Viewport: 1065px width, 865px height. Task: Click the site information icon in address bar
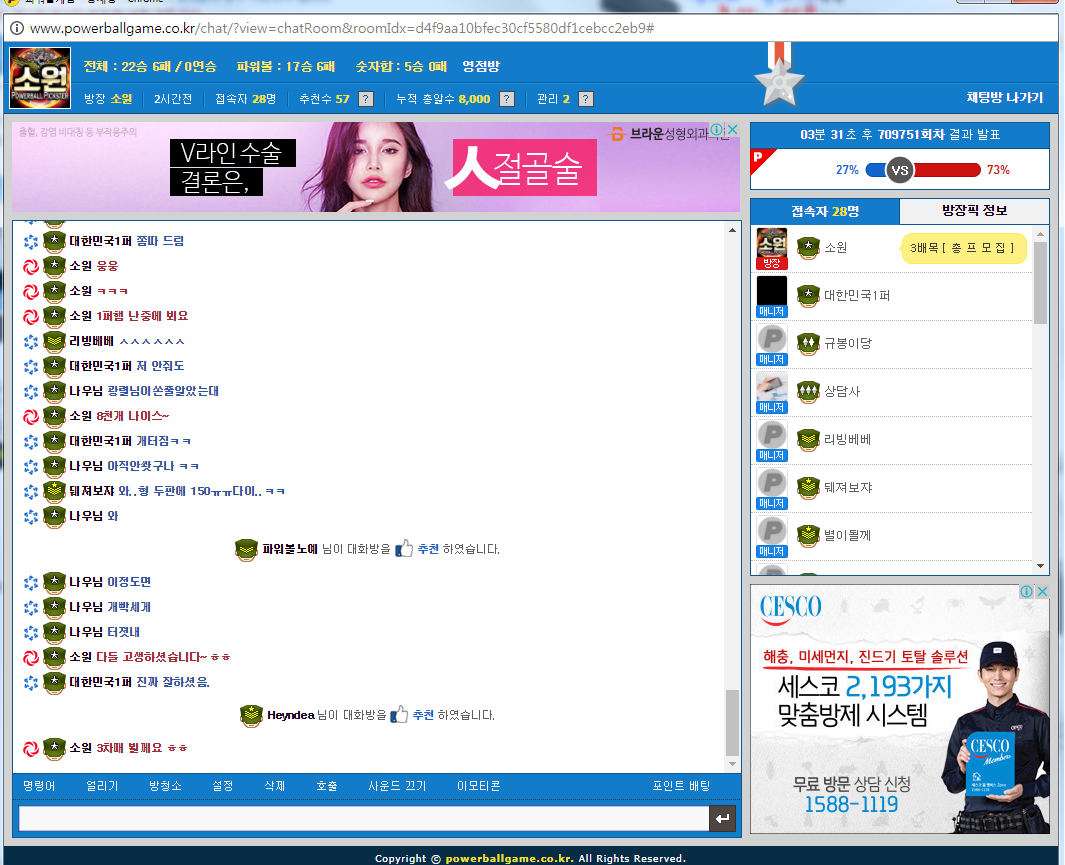point(17,28)
